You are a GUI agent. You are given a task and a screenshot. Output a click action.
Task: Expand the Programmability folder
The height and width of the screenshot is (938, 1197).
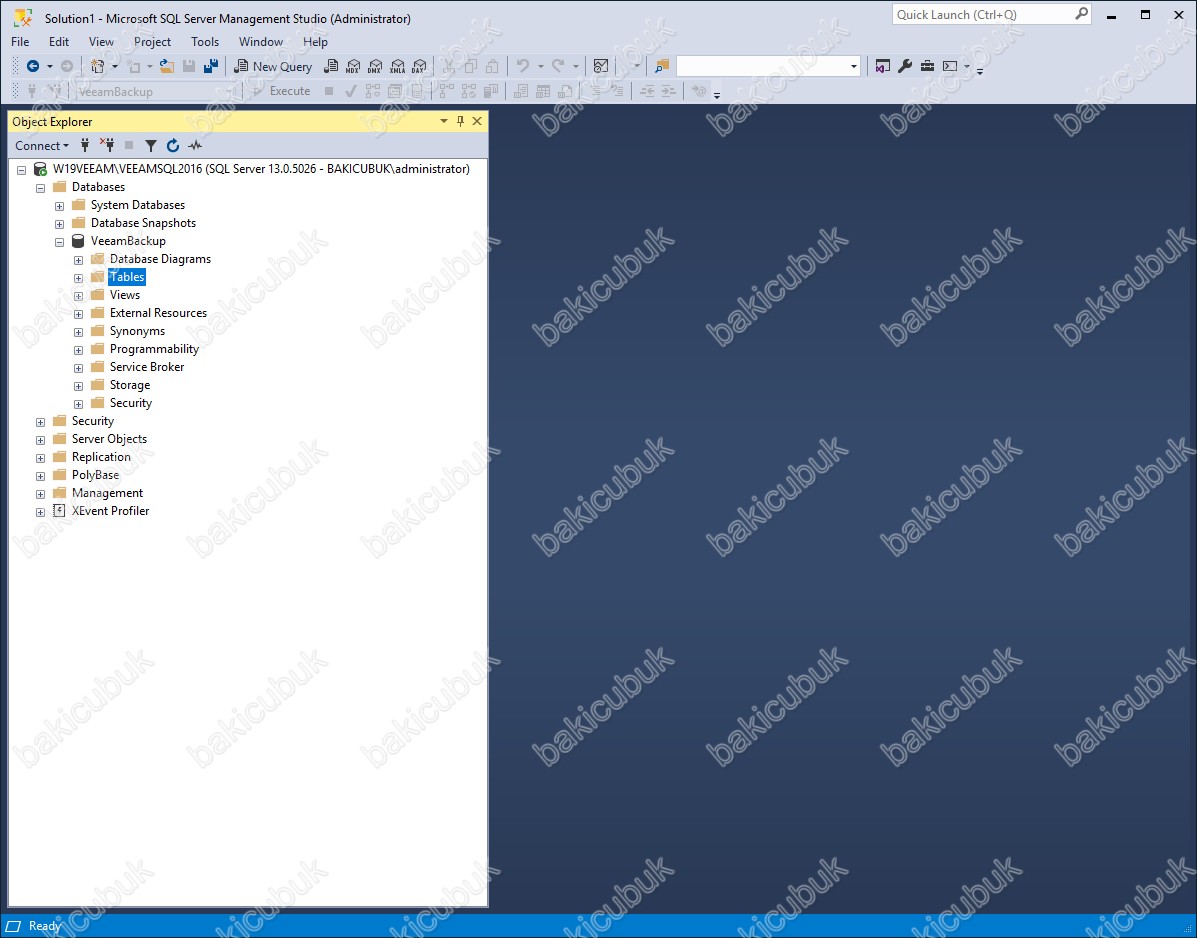[79, 350]
